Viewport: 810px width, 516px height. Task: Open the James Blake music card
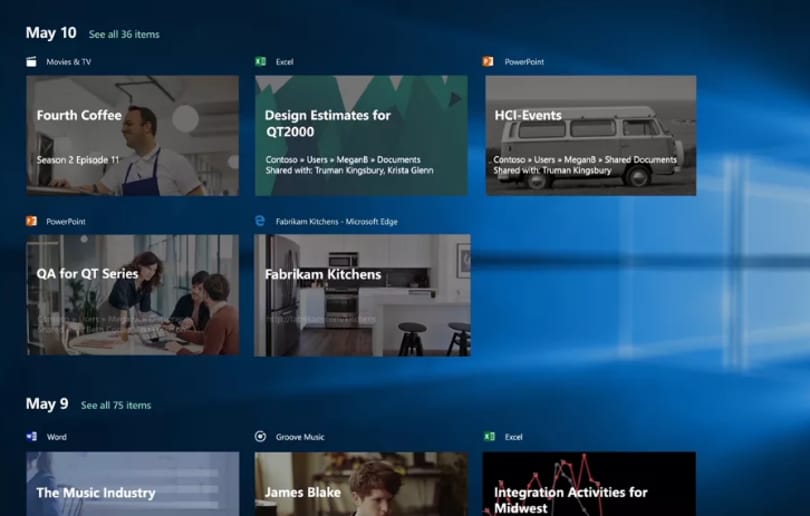pyautogui.click(x=361, y=484)
